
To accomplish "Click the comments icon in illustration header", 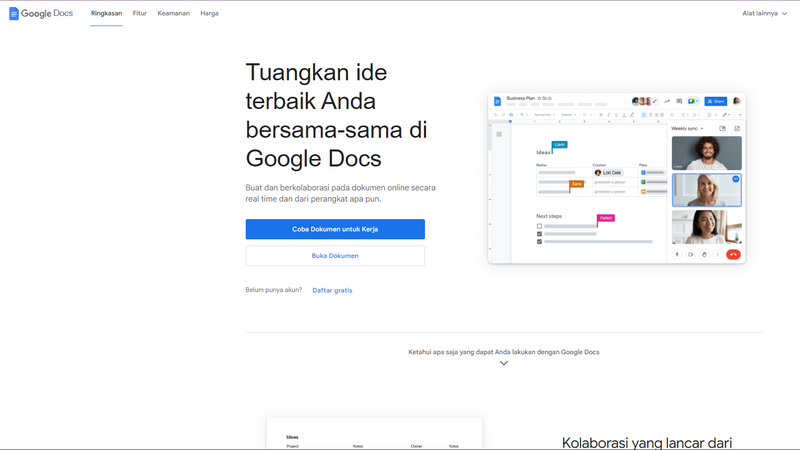I will click(x=679, y=101).
